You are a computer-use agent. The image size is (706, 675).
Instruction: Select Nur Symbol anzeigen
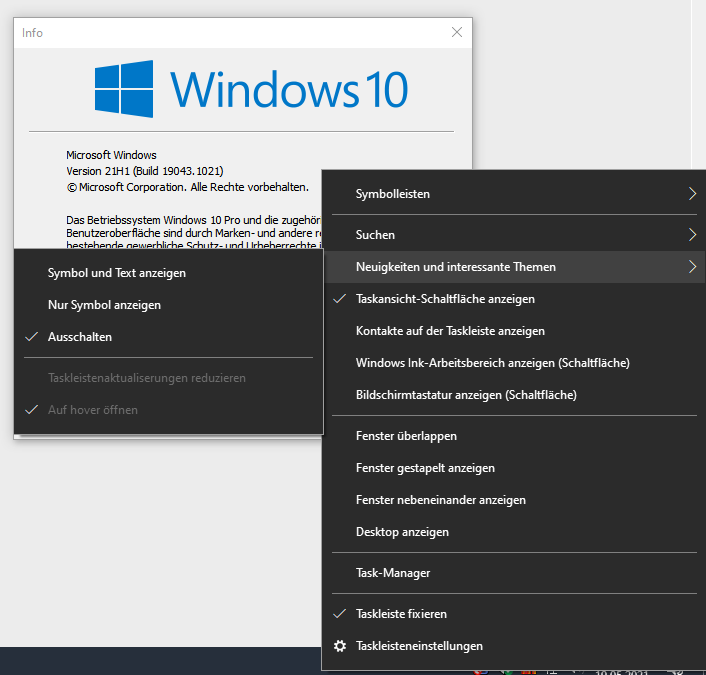click(169, 305)
